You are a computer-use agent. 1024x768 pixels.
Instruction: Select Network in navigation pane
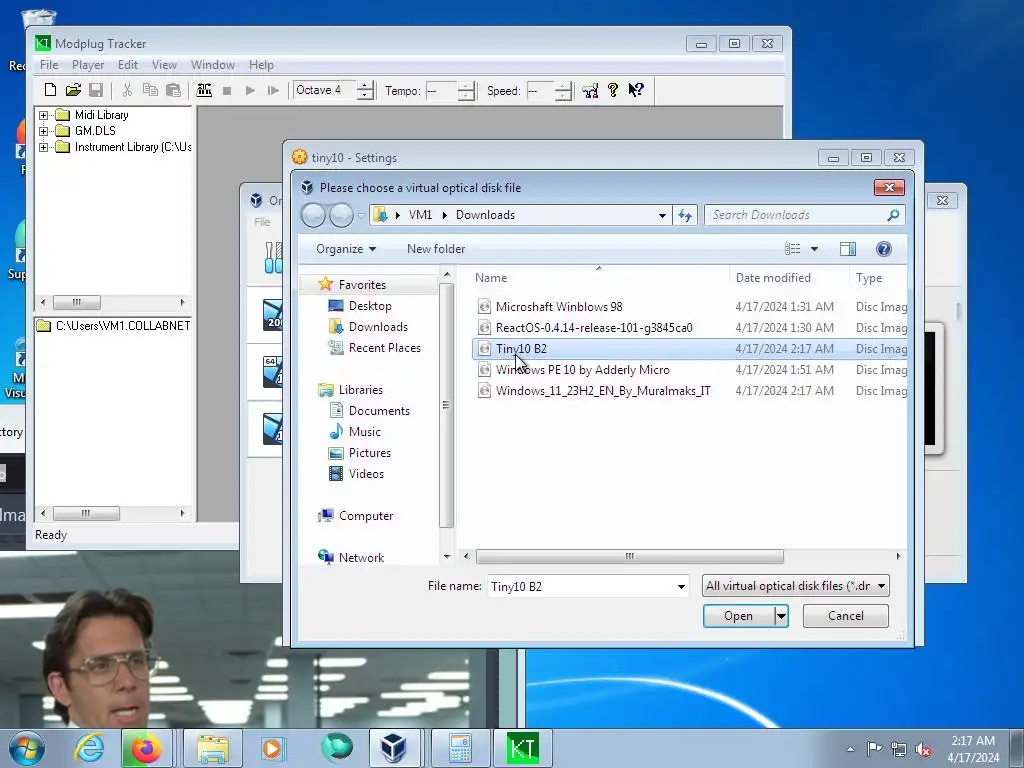(x=361, y=558)
